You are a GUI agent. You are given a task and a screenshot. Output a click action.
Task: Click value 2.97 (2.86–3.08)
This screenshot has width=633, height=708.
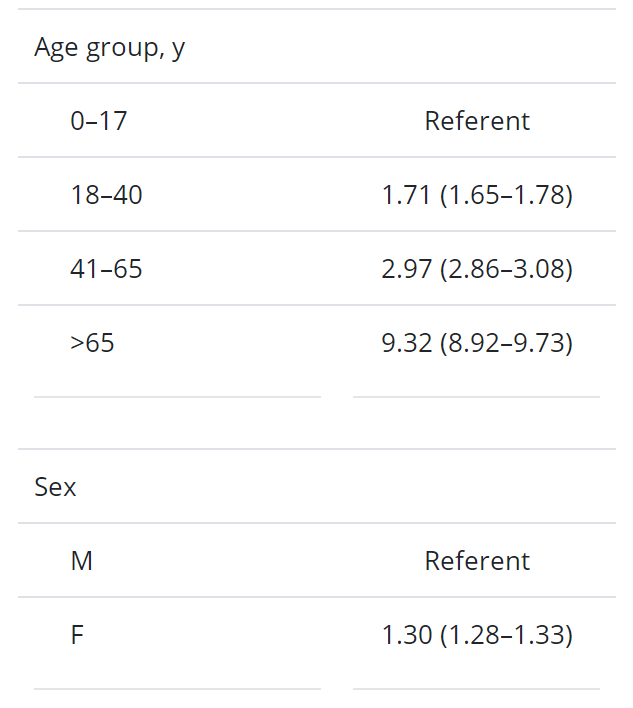[477, 269]
